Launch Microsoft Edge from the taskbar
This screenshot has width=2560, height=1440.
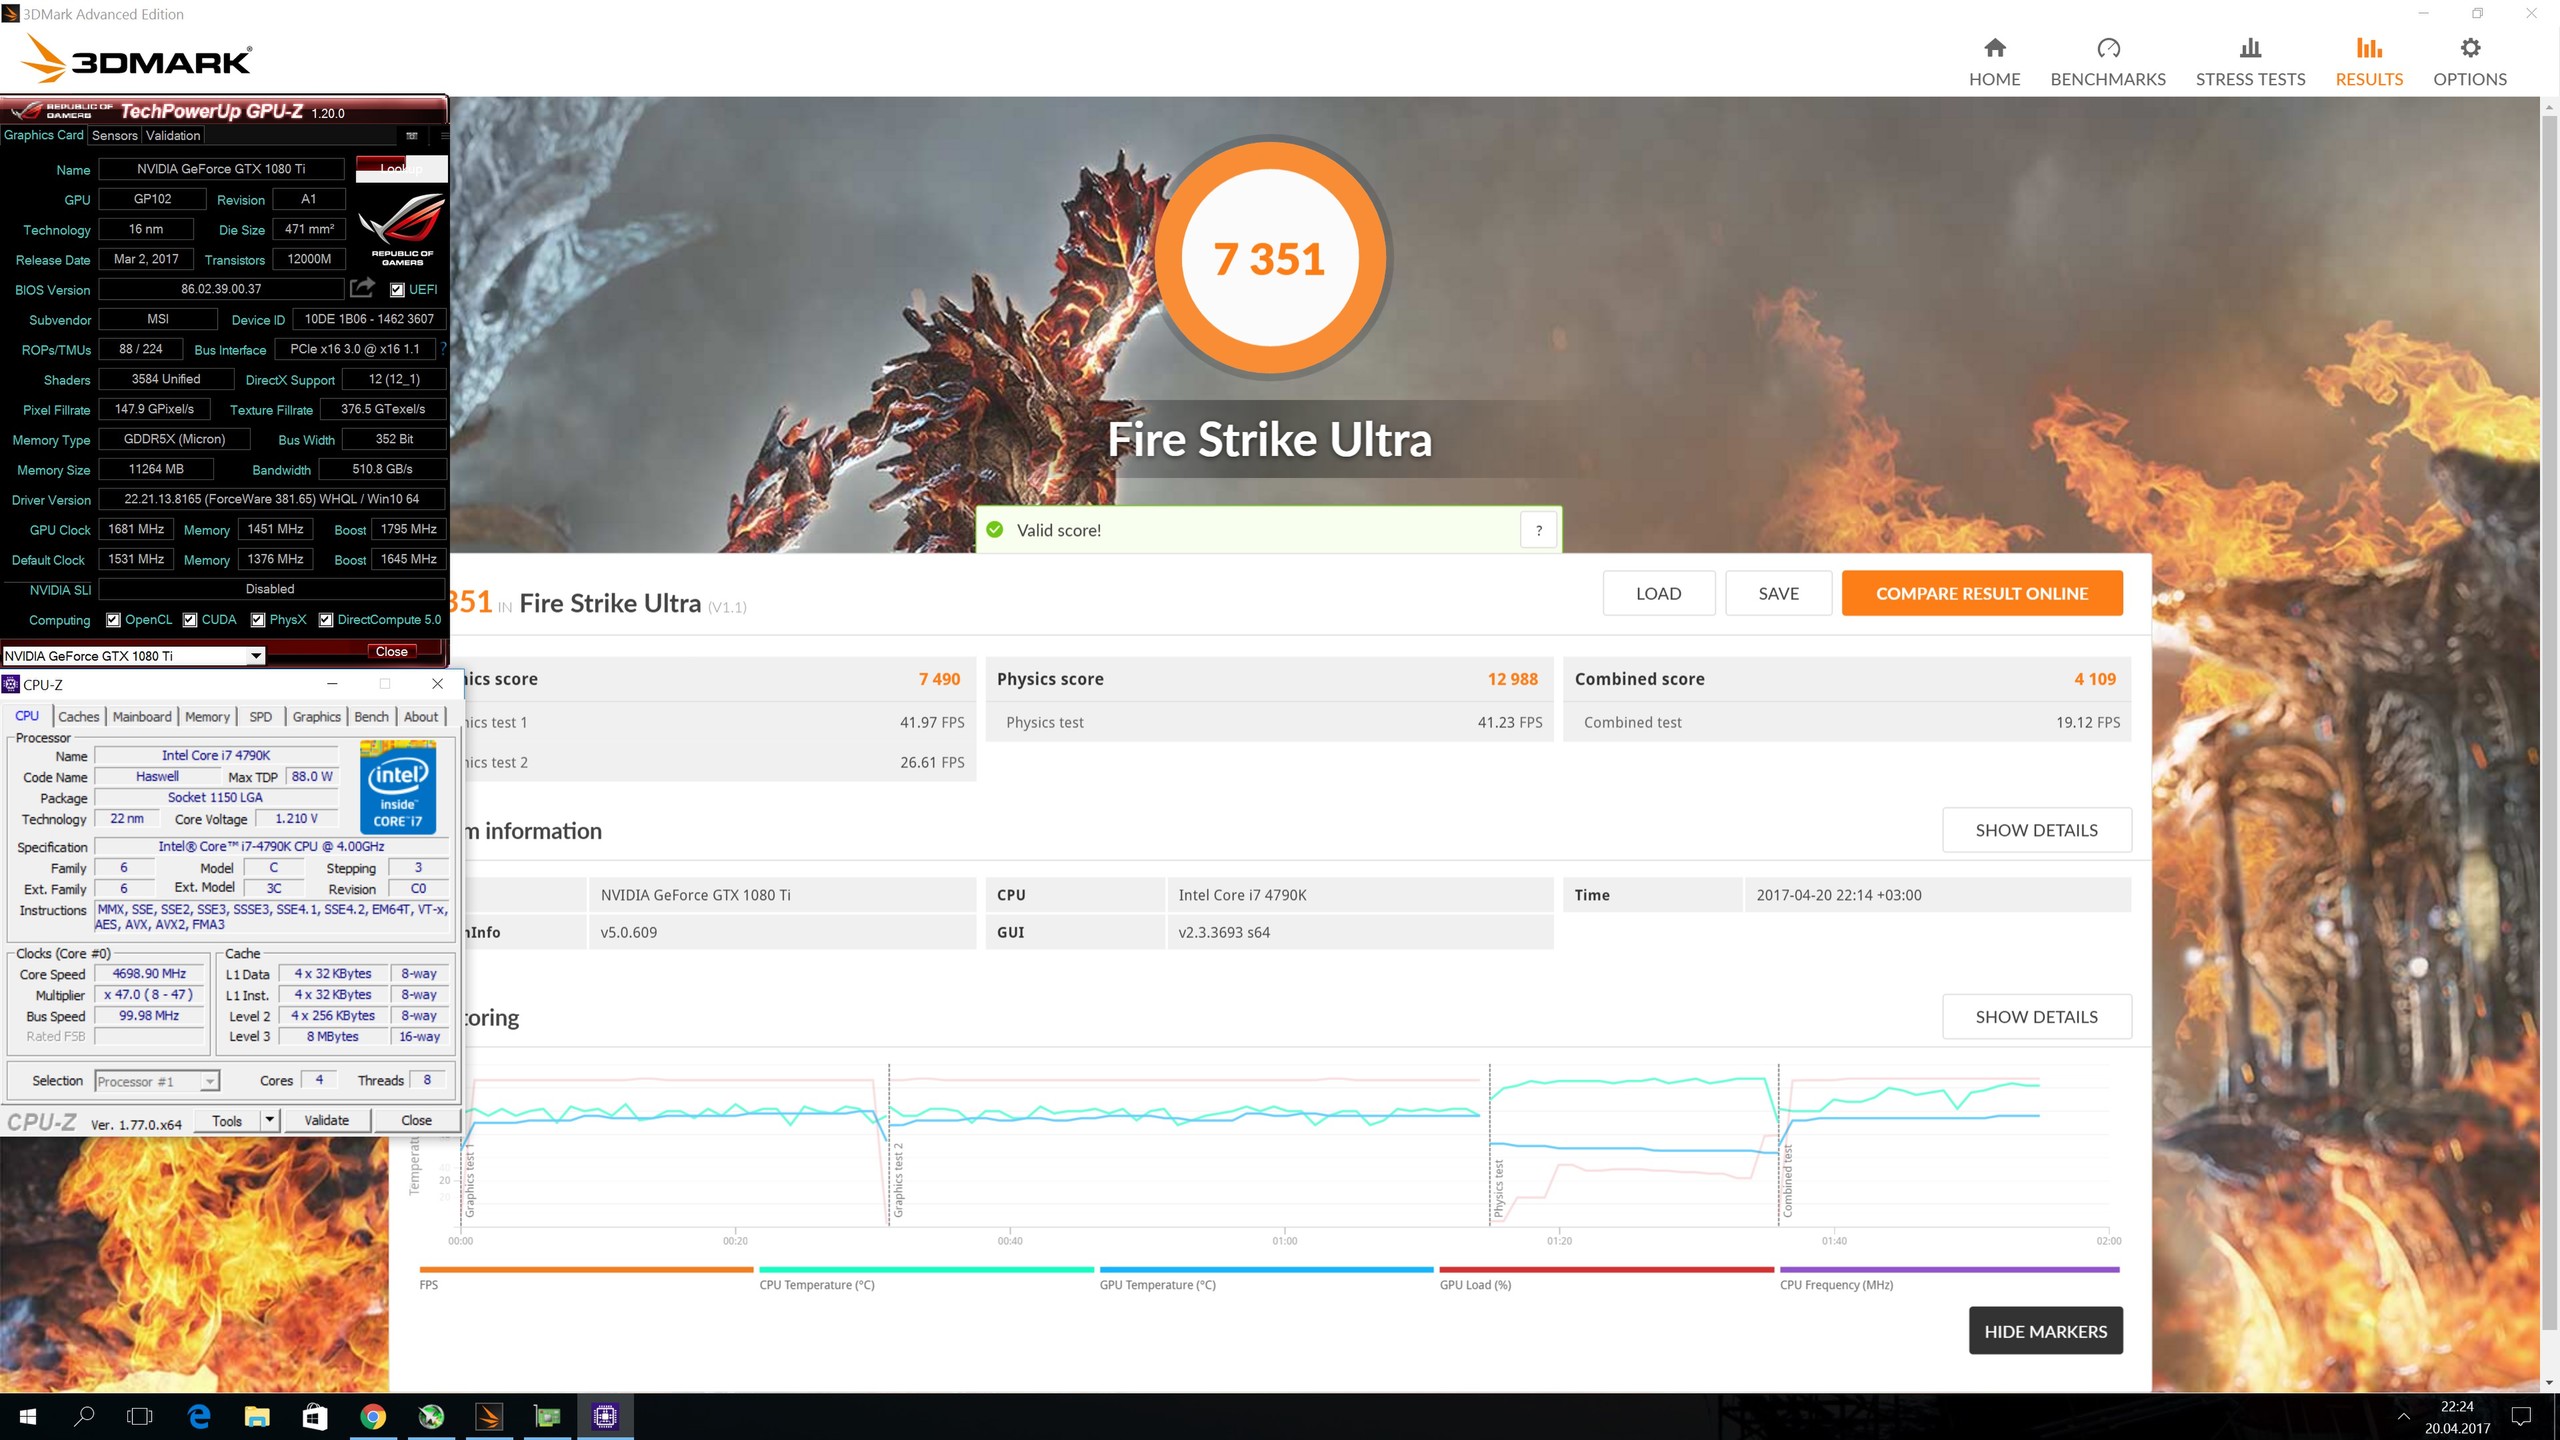coord(199,1416)
